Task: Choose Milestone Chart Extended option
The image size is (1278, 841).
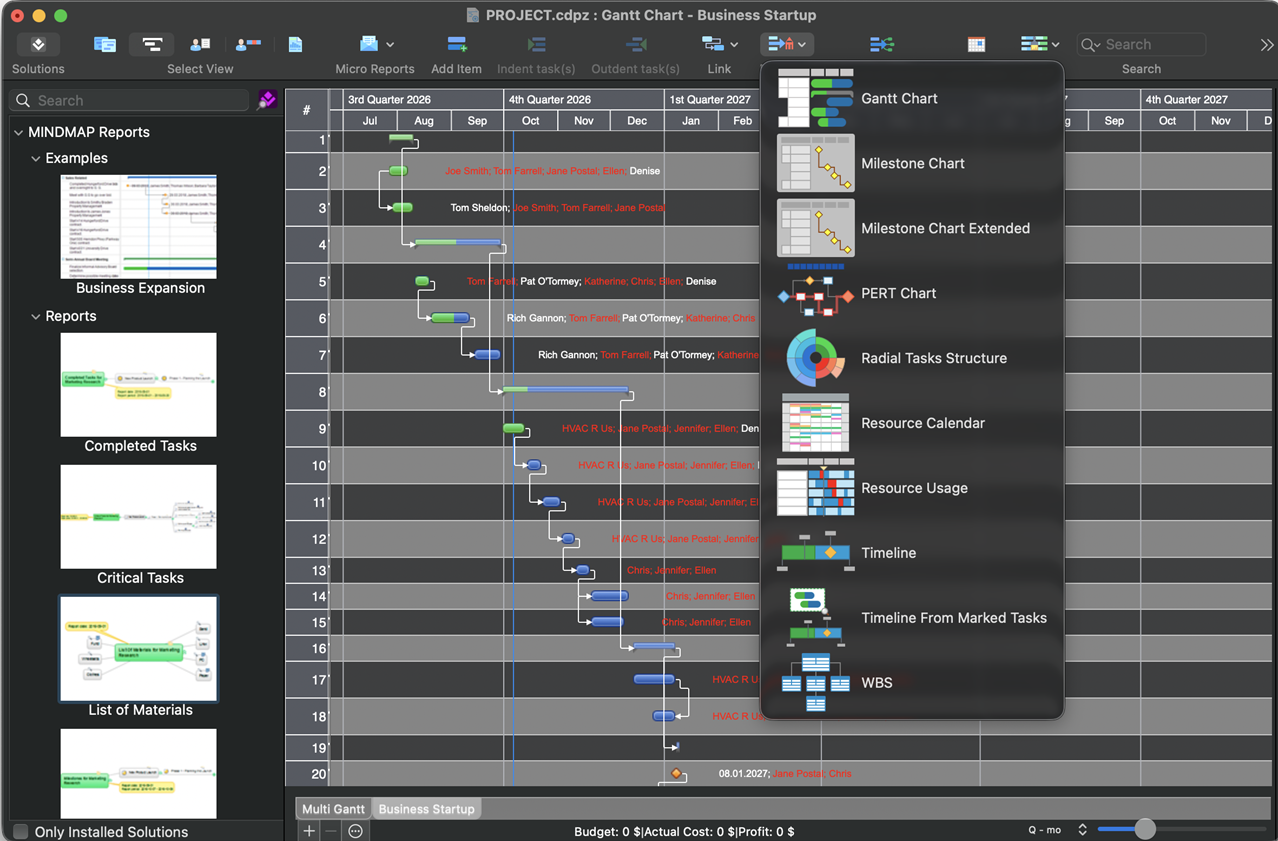Action: coord(912,228)
